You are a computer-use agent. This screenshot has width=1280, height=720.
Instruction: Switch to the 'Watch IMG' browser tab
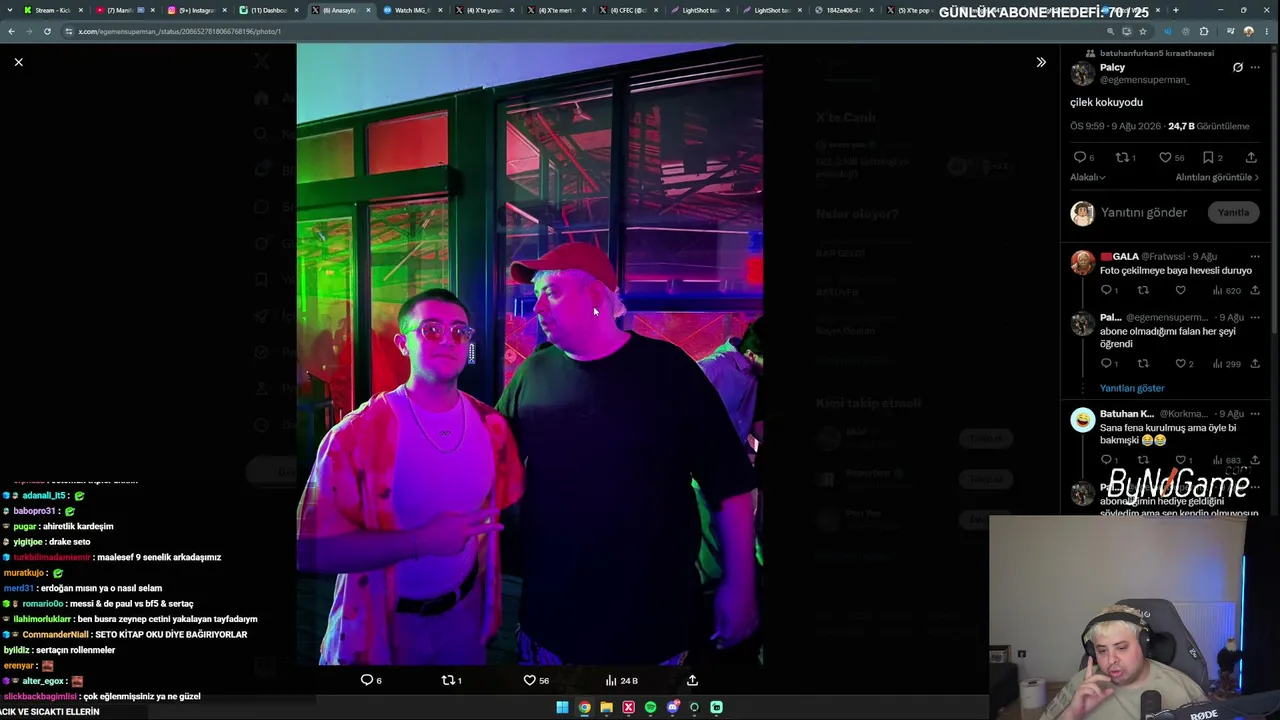pos(411,10)
